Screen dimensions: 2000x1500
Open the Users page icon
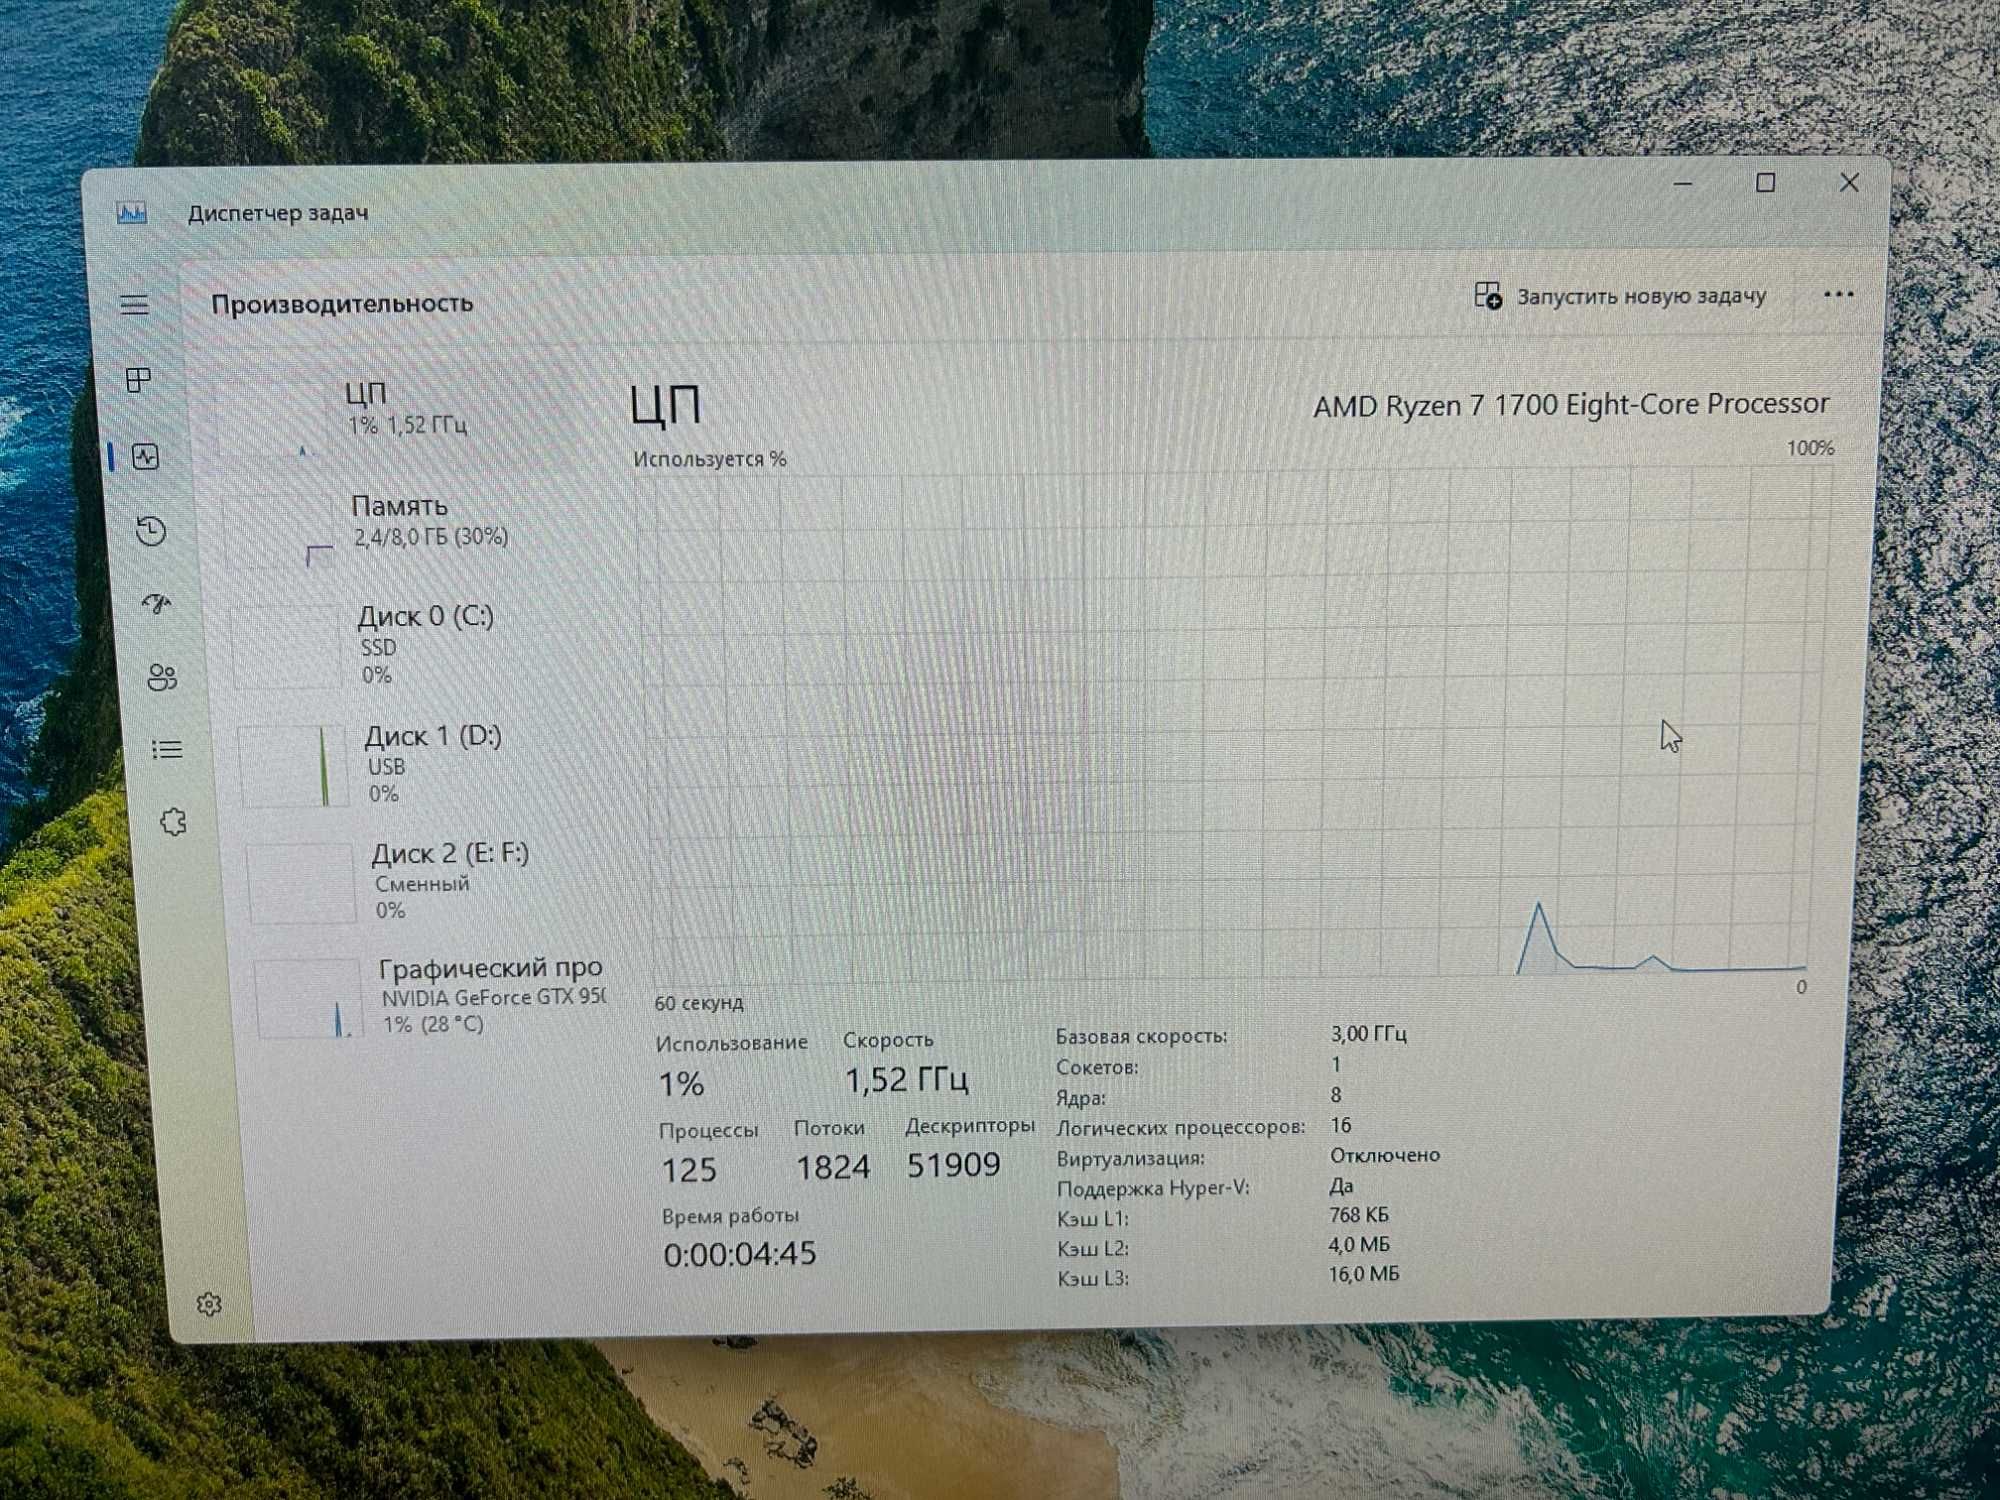tap(162, 677)
